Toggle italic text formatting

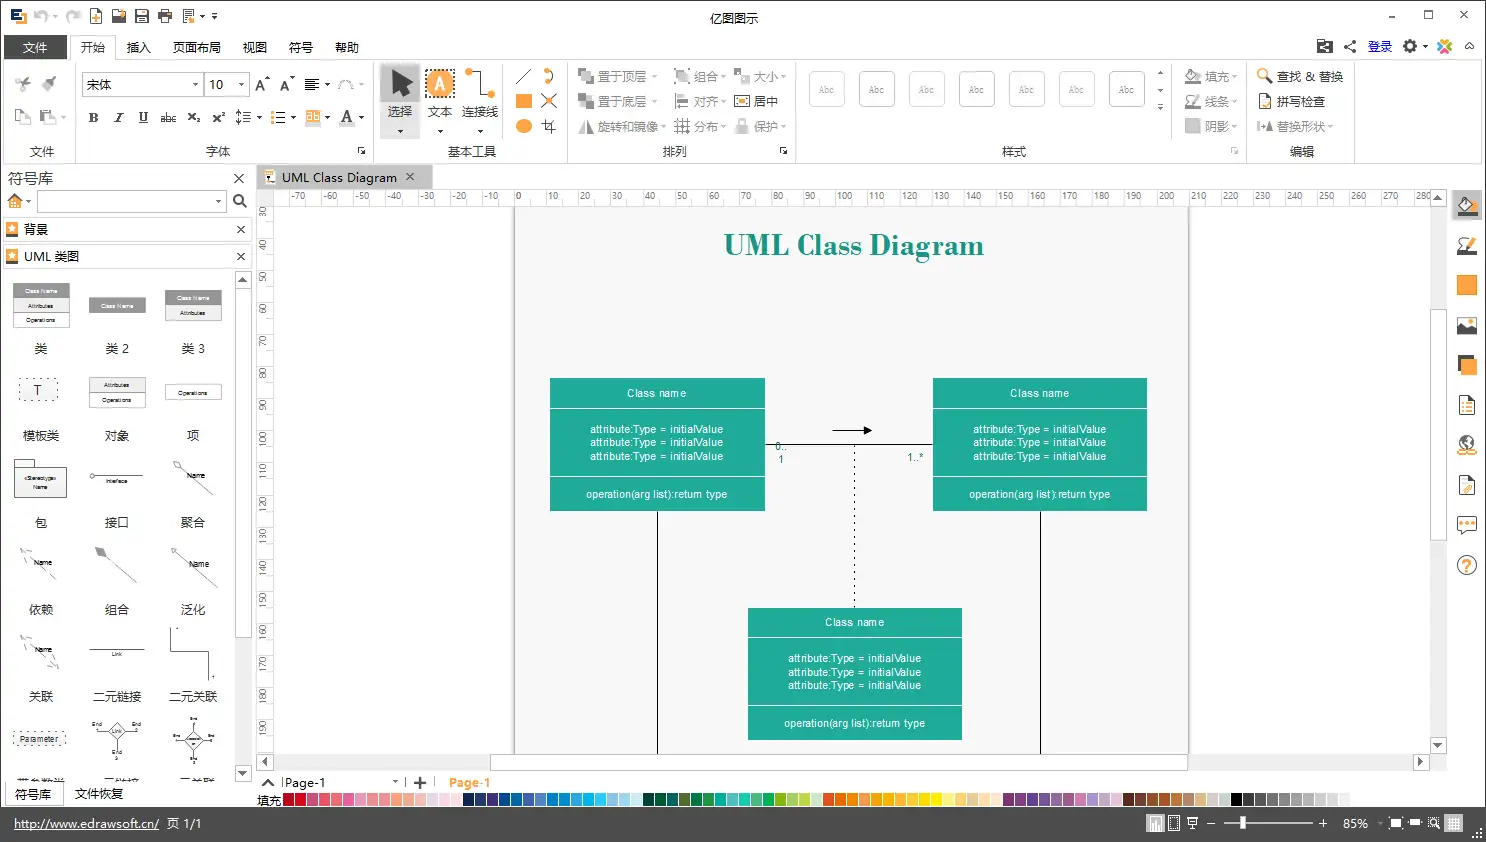click(118, 118)
